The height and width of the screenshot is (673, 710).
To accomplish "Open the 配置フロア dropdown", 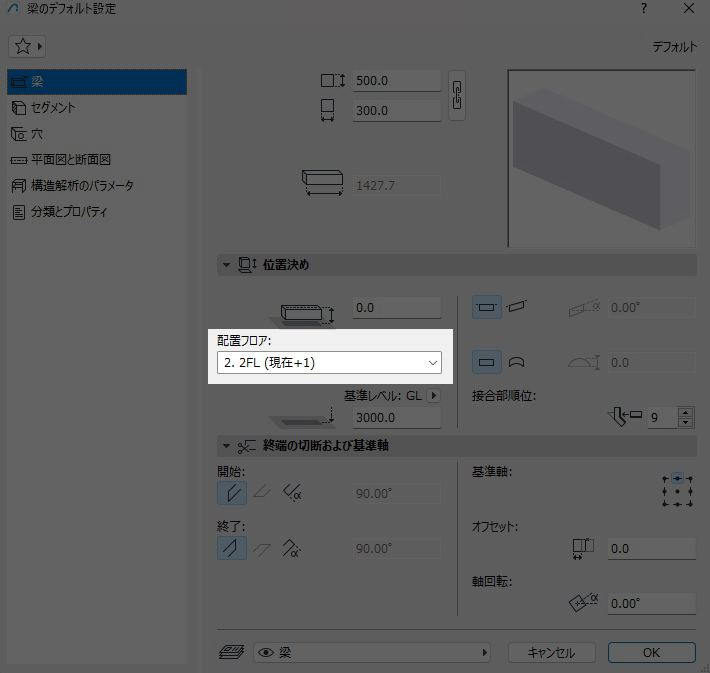I will click(x=329, y=363).
